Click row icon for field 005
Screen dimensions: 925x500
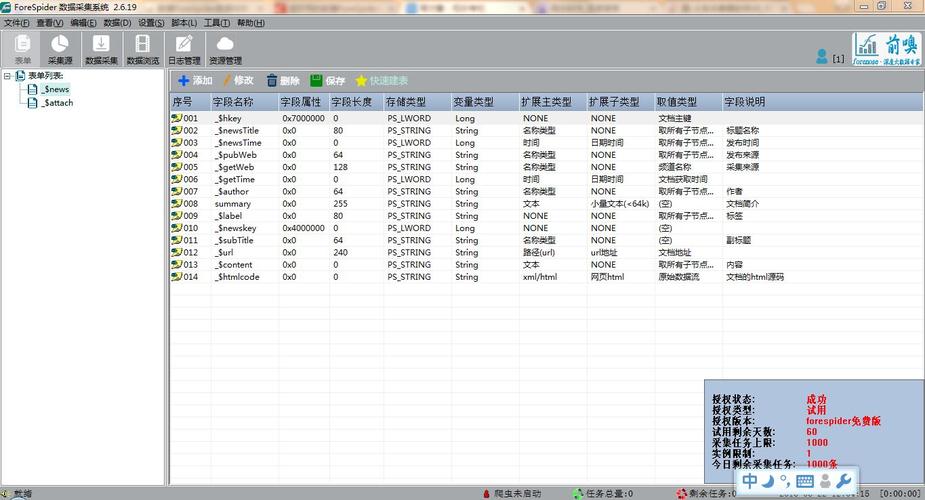click(x=176, y=167)
